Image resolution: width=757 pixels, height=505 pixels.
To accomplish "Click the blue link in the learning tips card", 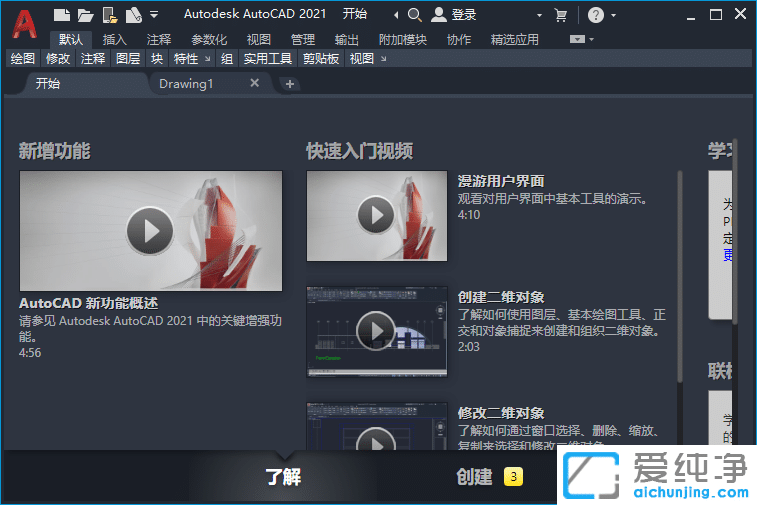I will click(728, 255).
